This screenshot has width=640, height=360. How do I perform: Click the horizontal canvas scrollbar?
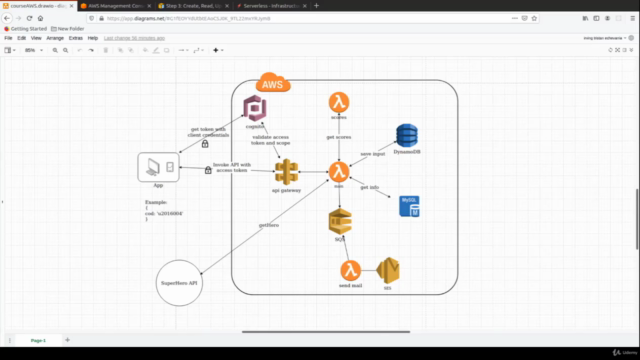coord(326,332)
